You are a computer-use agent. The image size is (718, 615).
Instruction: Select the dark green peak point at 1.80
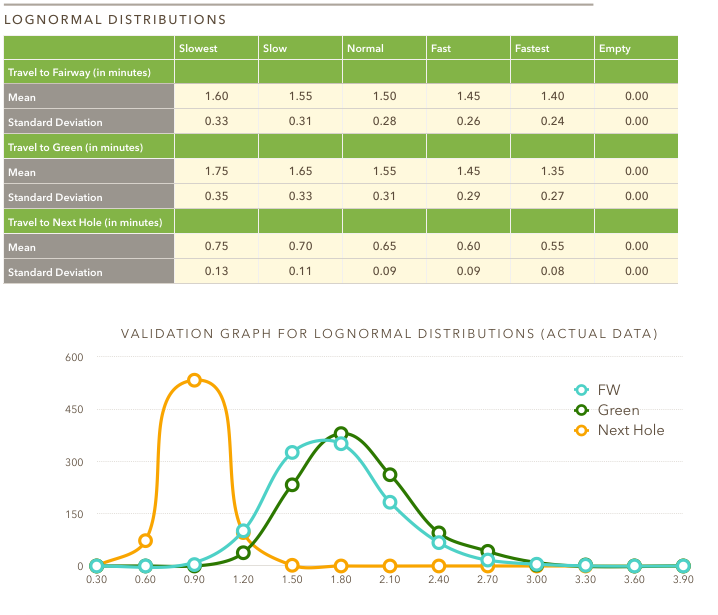[x=341, y=434]
